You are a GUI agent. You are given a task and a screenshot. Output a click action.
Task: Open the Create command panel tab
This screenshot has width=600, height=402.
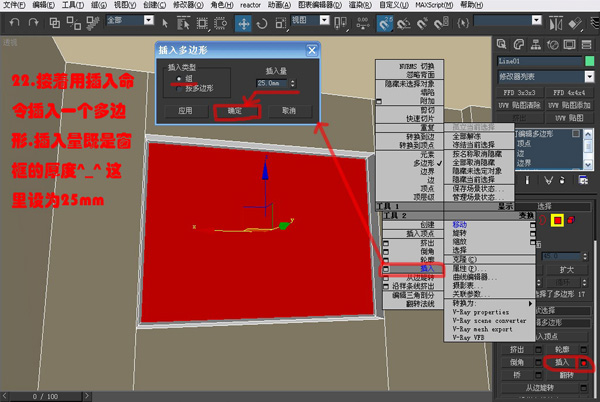(x=501, y=45)
